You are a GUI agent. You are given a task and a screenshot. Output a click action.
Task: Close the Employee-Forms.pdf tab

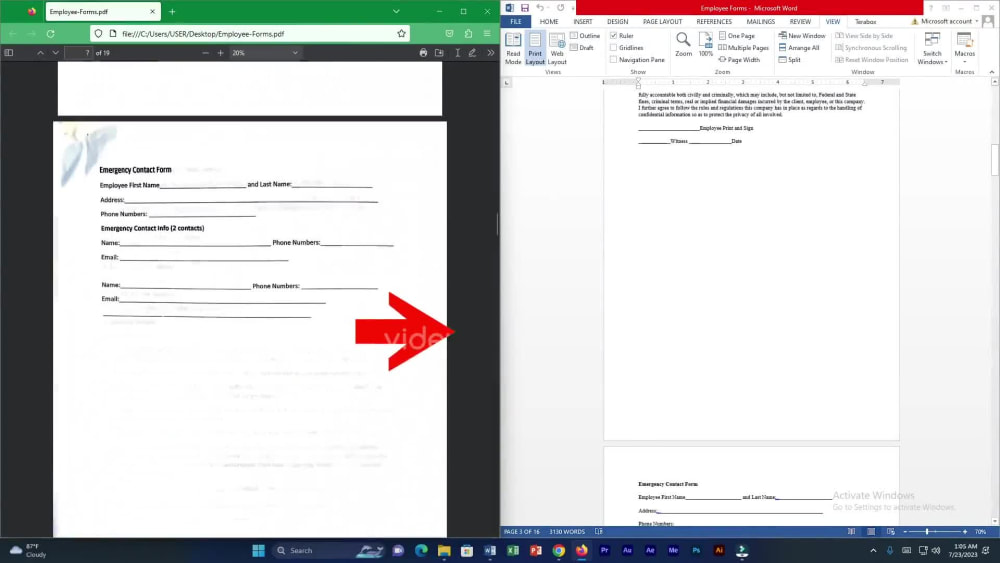(x=152, y=11)
